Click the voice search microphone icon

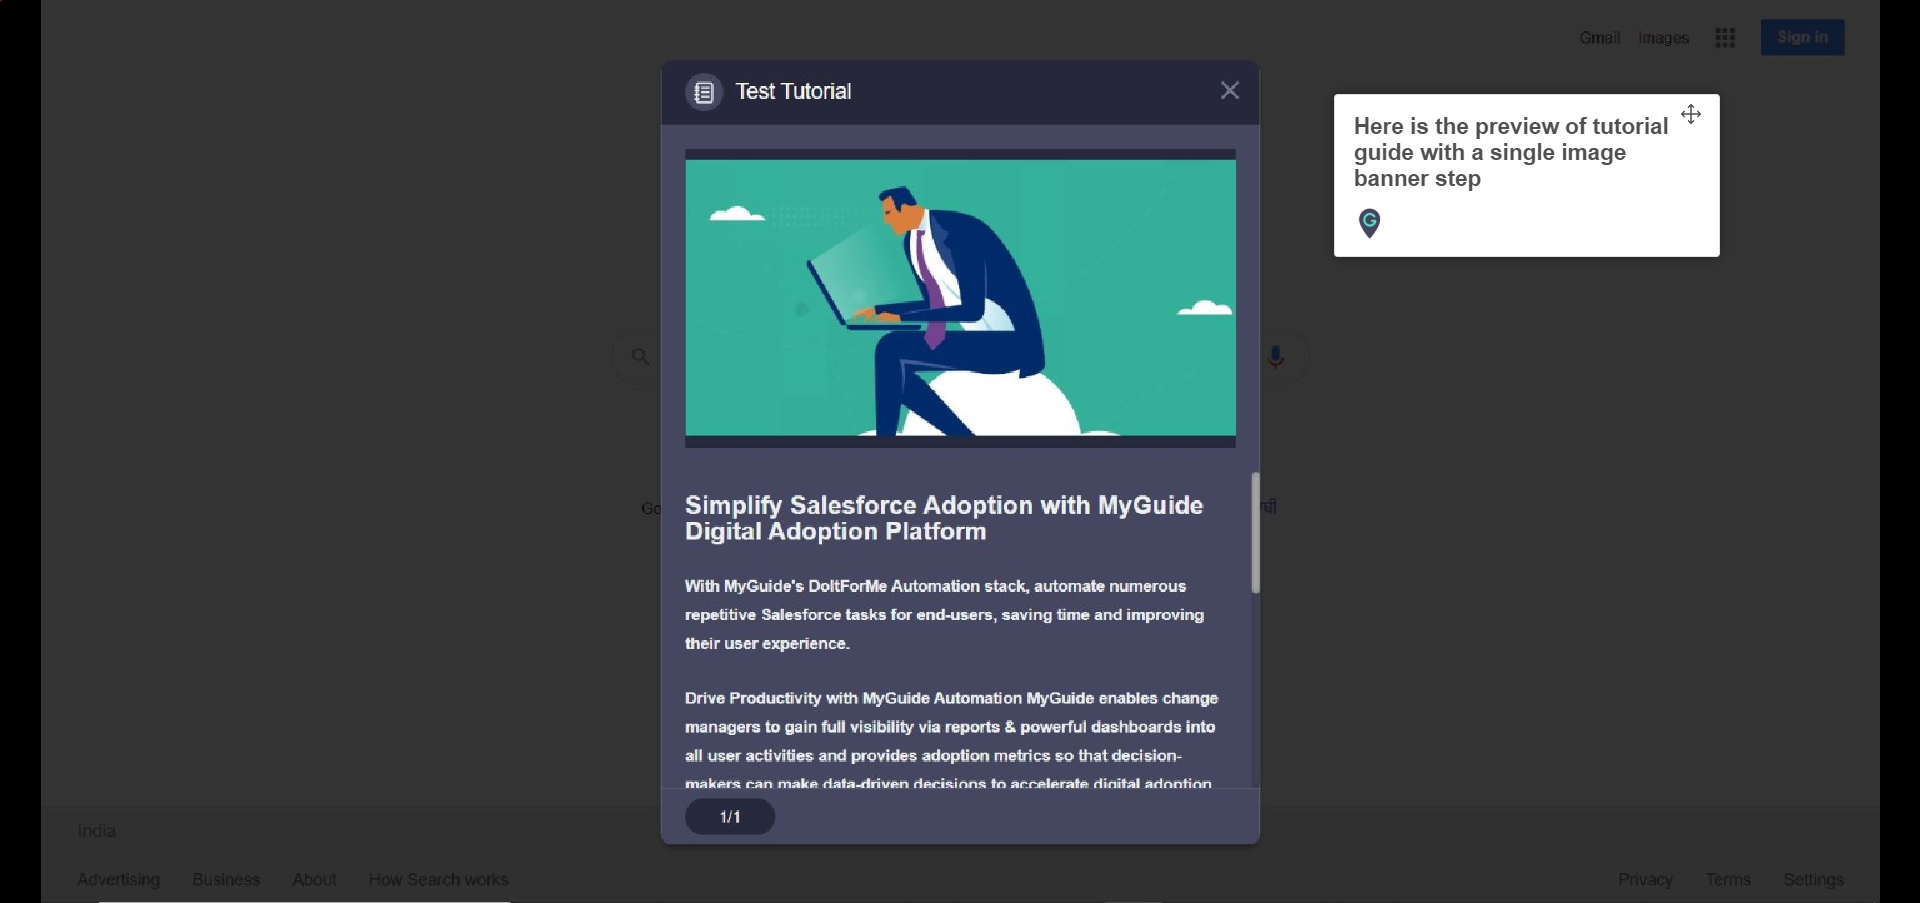[1276, 357]
